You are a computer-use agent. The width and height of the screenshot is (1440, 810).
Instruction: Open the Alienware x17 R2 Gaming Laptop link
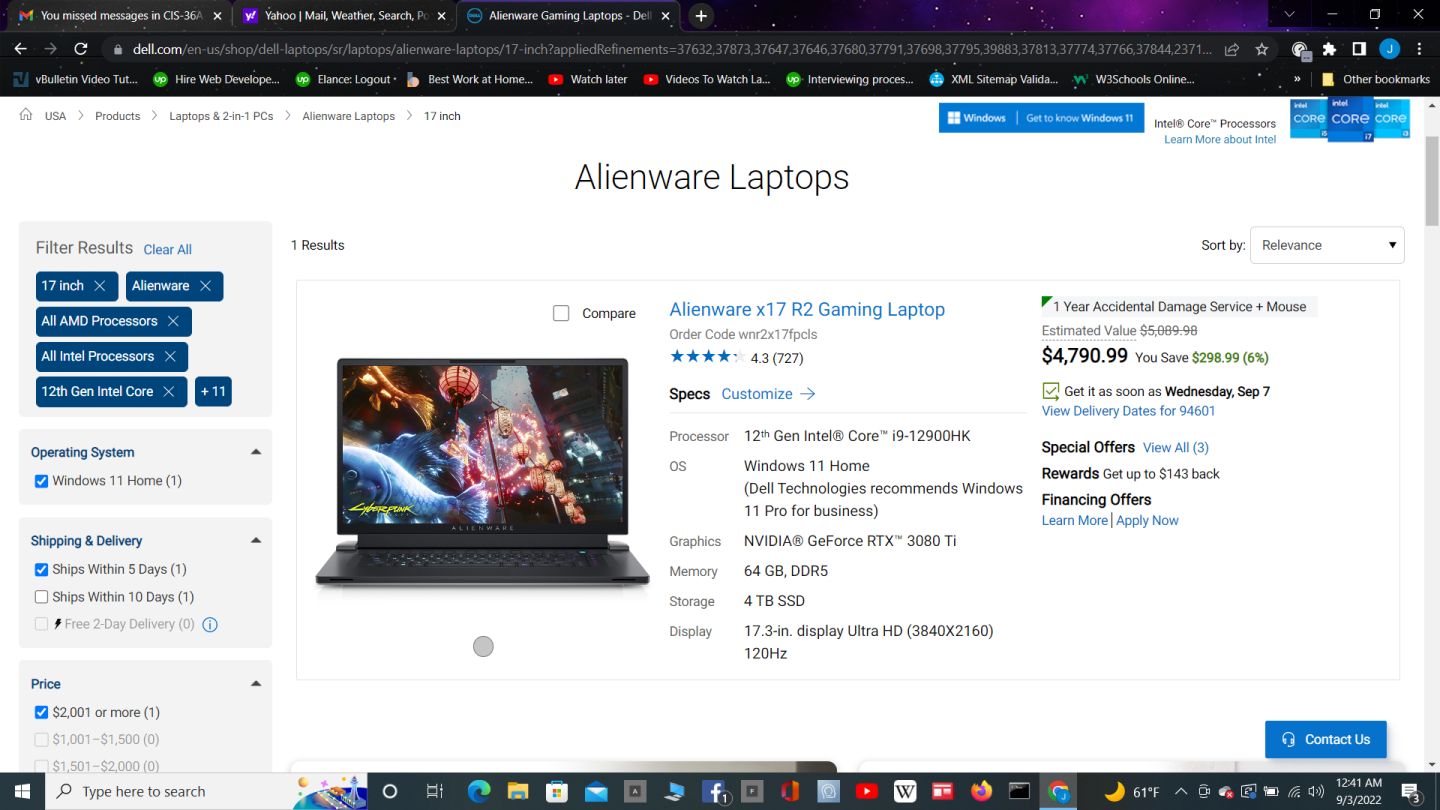(x=807, y=309)
